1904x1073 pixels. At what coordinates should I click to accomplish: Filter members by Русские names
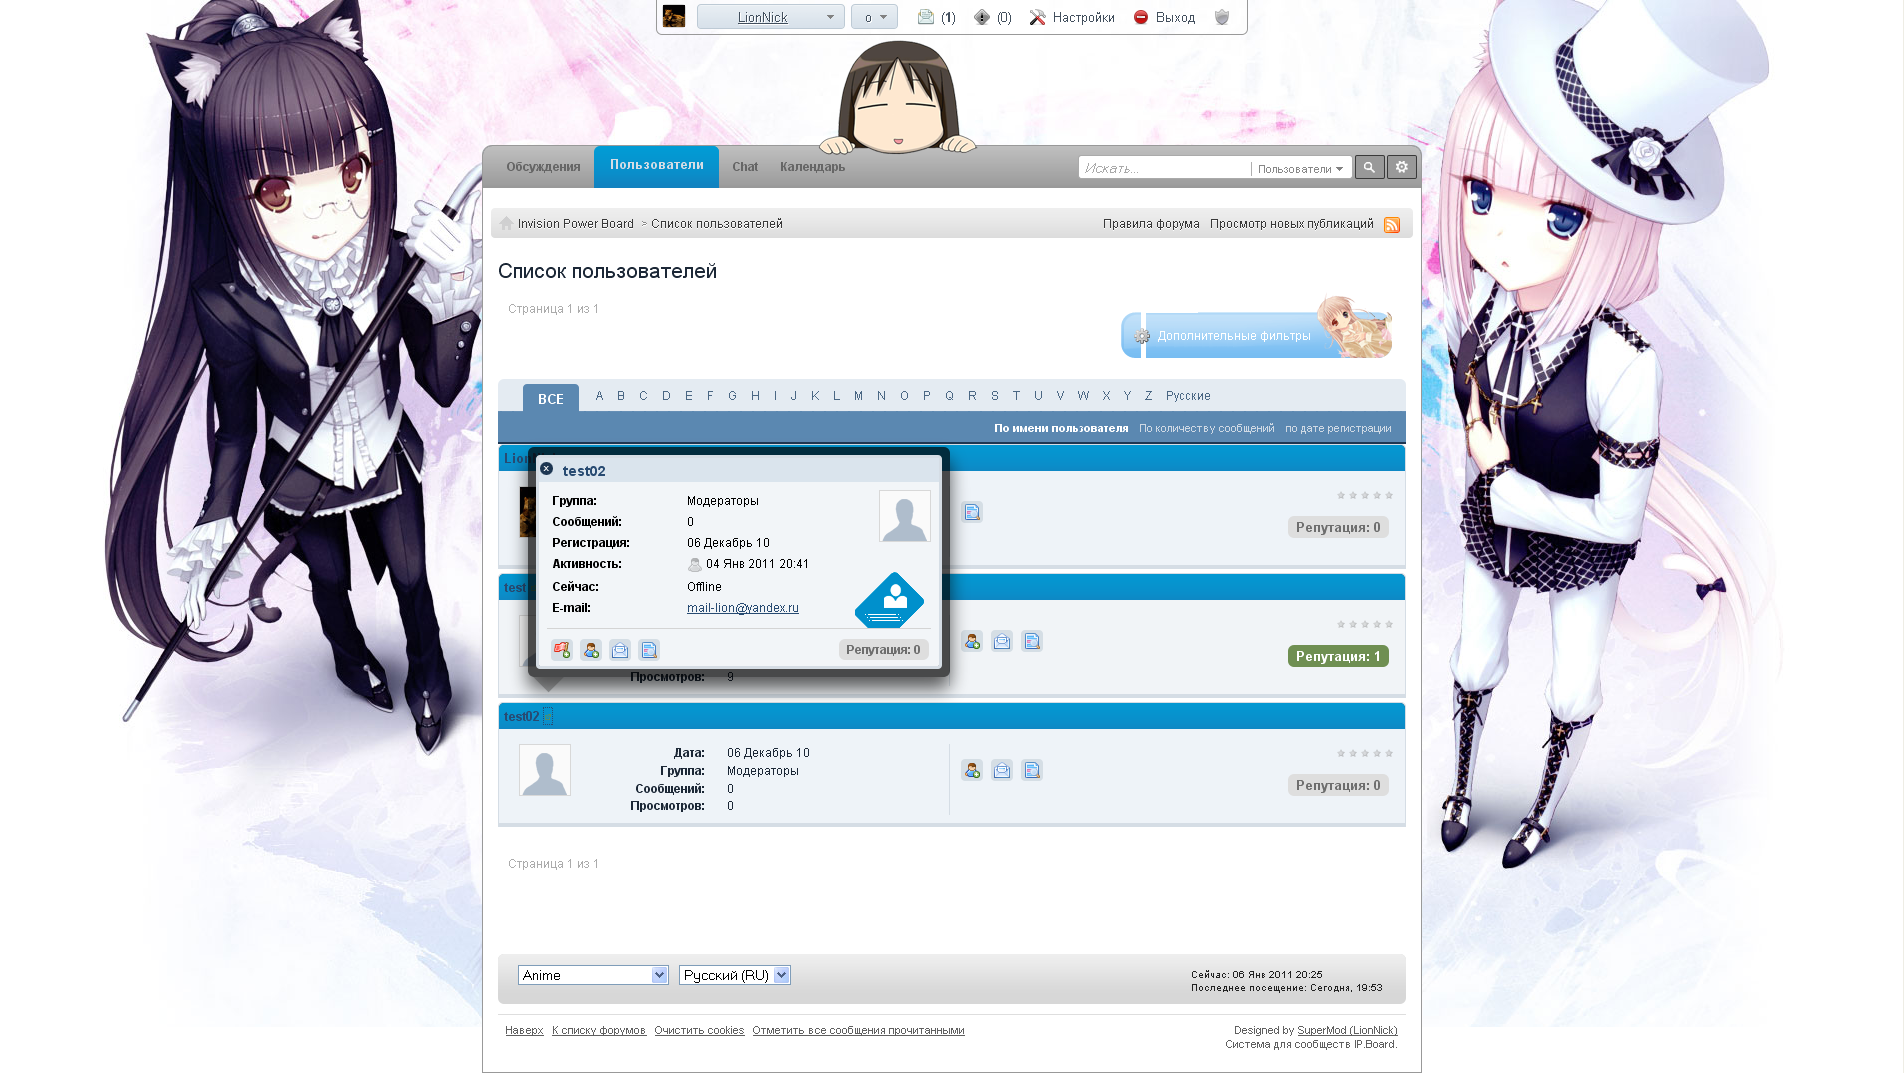1188,396
